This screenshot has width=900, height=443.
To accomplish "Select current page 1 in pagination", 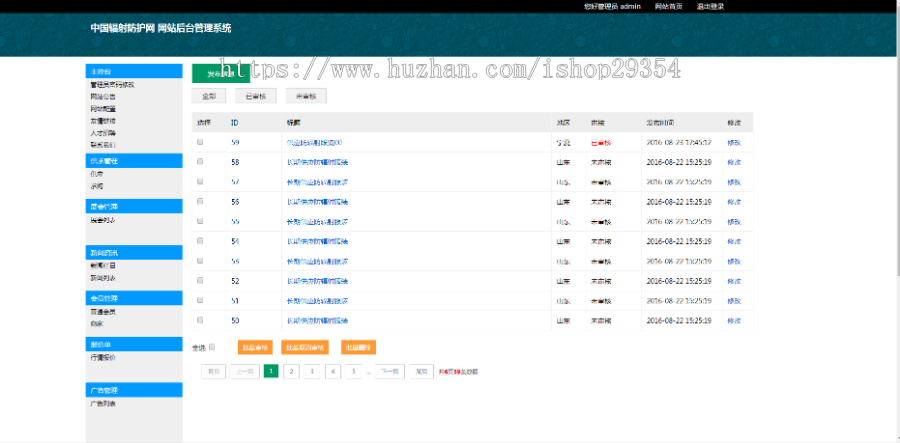I will click(271, 372).
